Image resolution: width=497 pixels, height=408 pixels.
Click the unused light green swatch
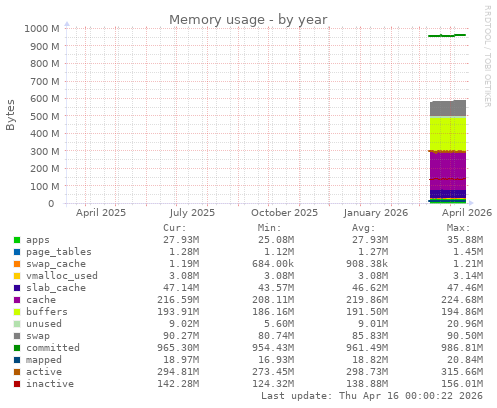[x=17, y=324]
